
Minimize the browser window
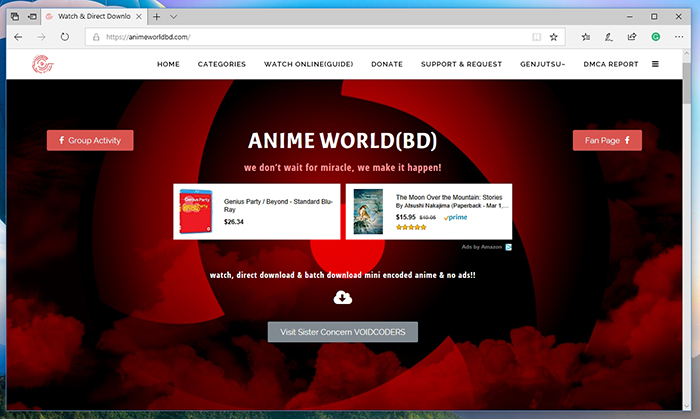tap(629, 17)
